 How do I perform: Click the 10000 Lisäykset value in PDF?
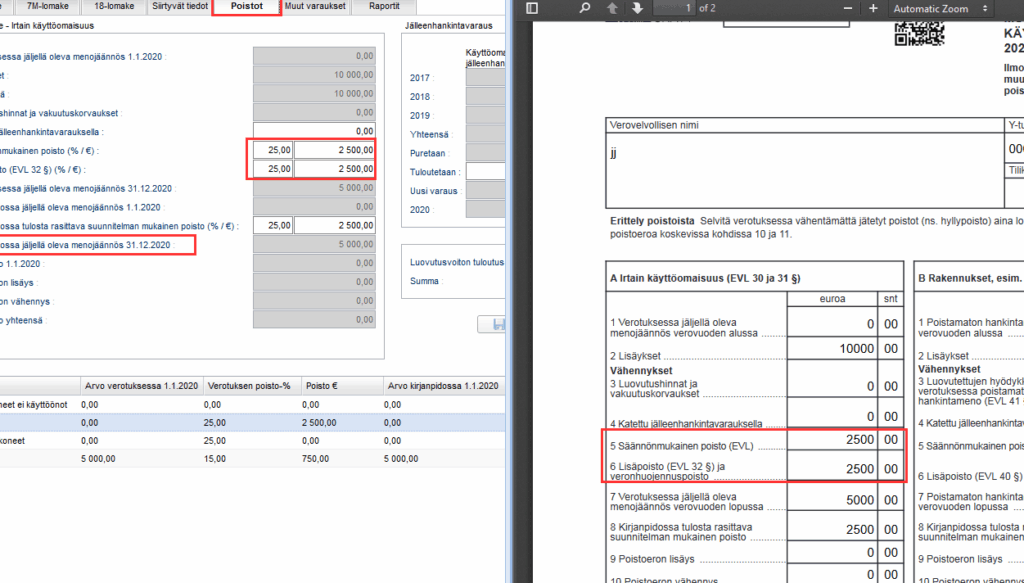pyautogui.click(x=857, y=349)
